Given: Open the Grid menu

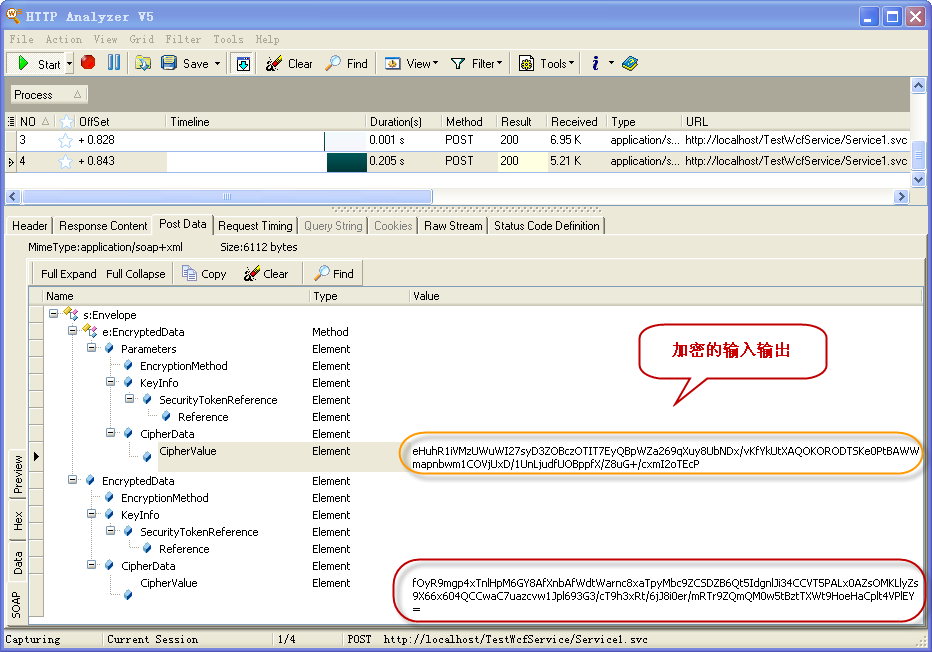Looking at the screenshot, I should point(141,39).
